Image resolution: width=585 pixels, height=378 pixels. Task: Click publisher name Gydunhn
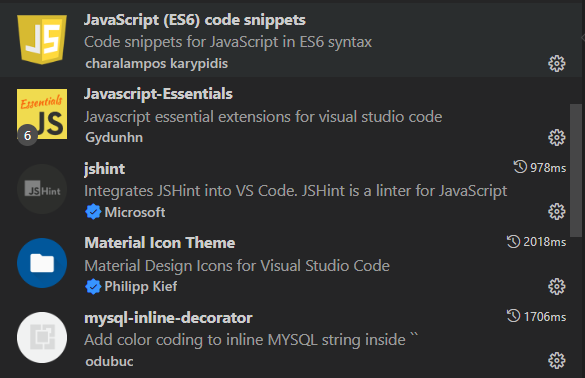click(114, 138)
